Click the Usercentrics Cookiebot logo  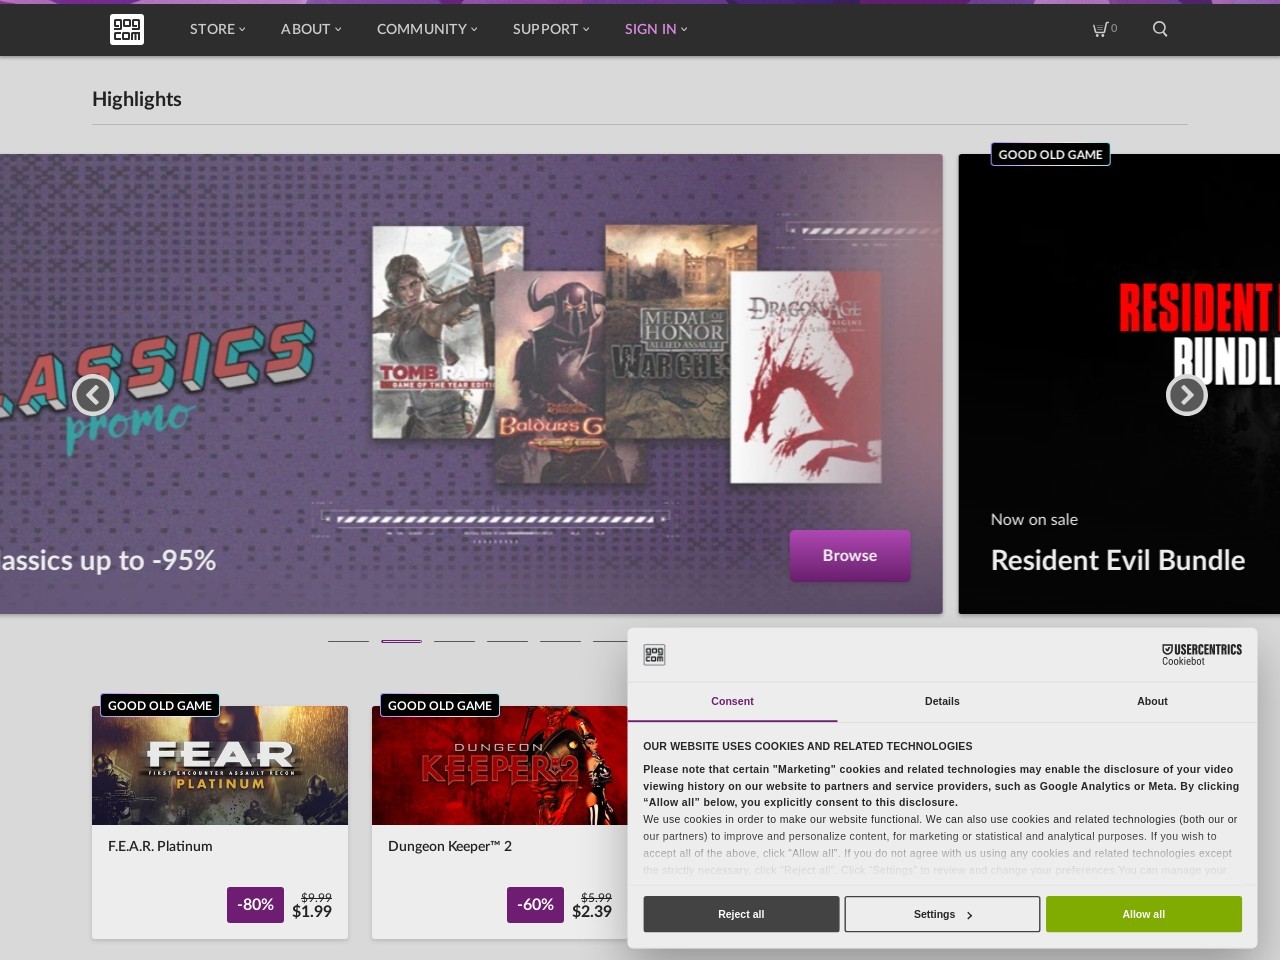point(1201,654)
